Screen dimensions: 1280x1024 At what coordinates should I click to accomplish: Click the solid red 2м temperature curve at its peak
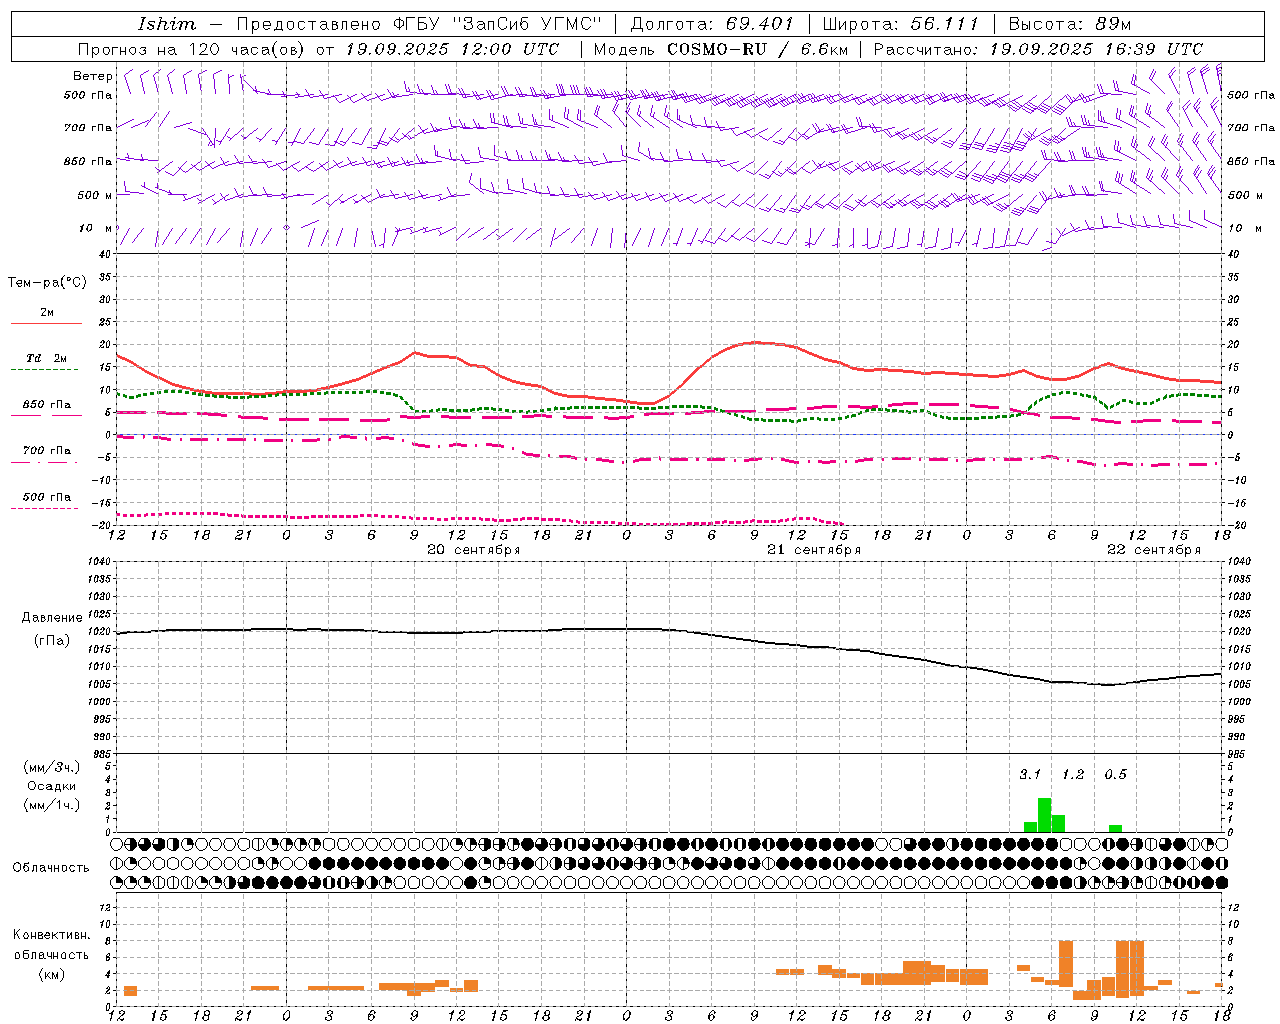[x=756, y=342]
